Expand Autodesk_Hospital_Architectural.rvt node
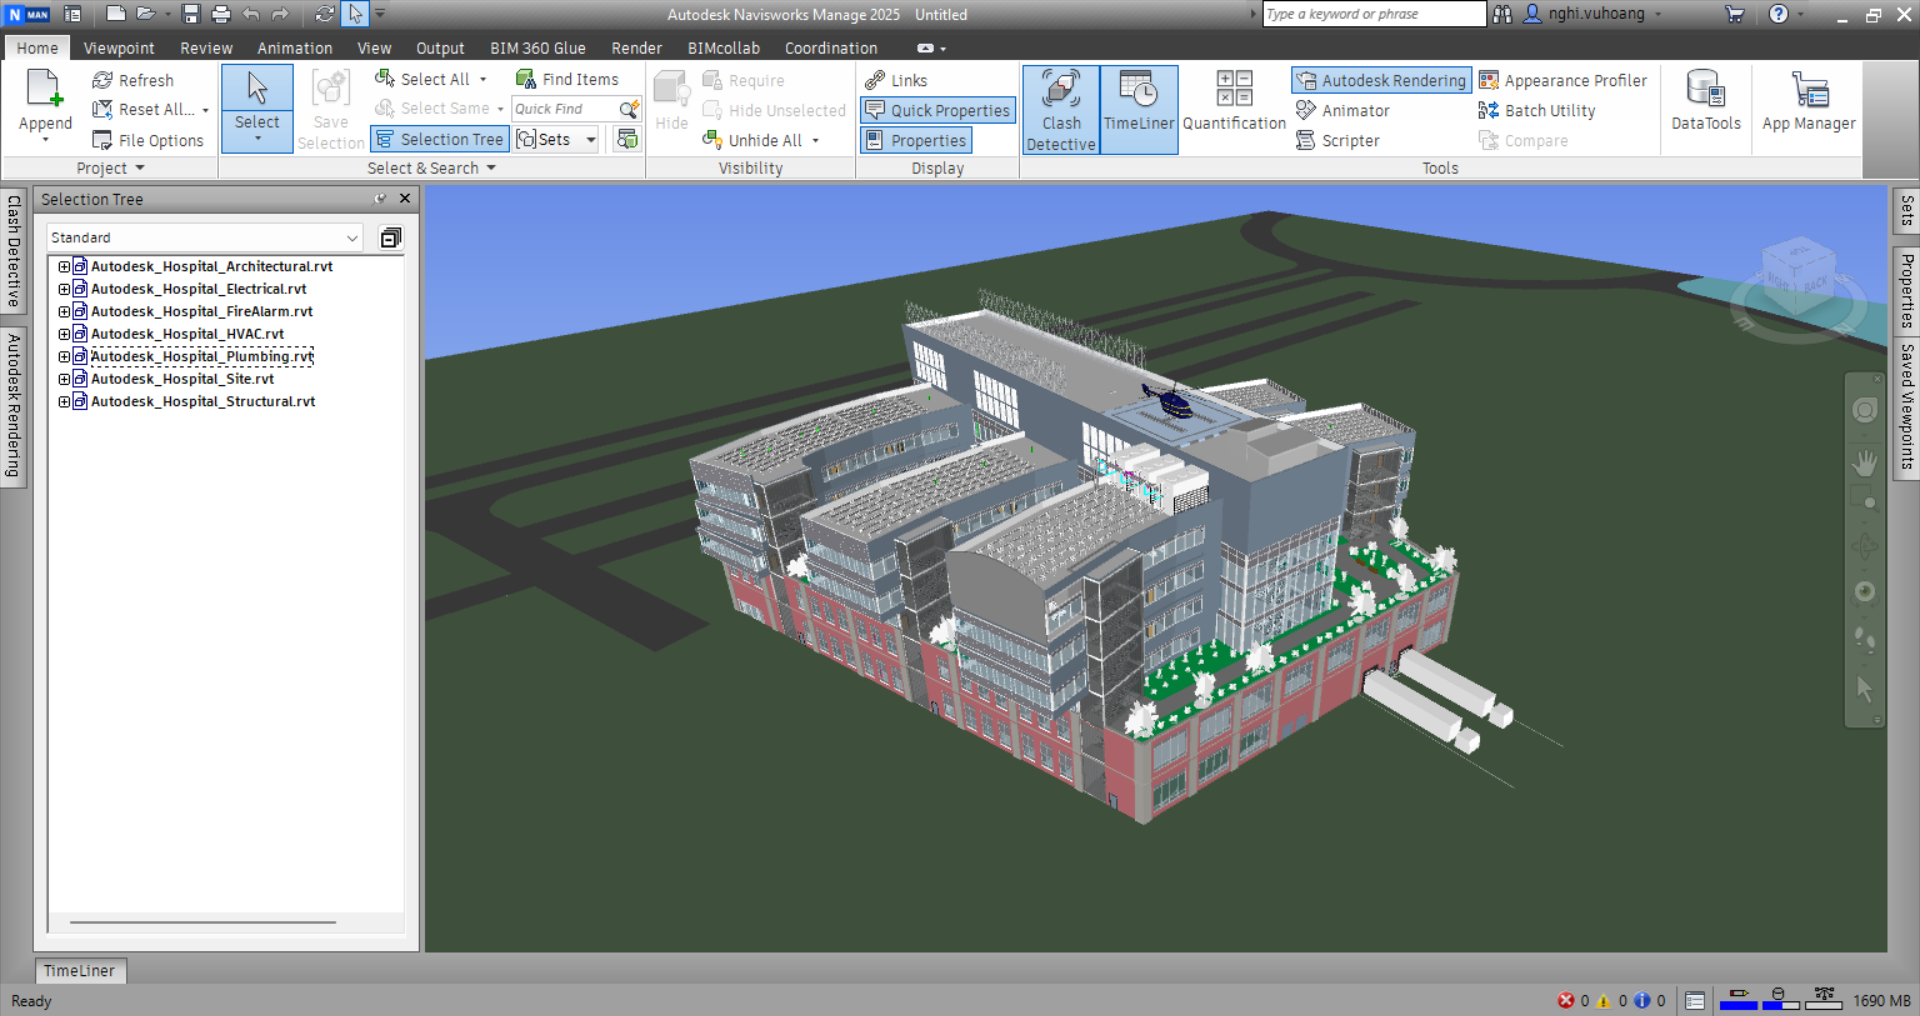This screenshot has width=1920, height=1016. [x=64, y=266]
